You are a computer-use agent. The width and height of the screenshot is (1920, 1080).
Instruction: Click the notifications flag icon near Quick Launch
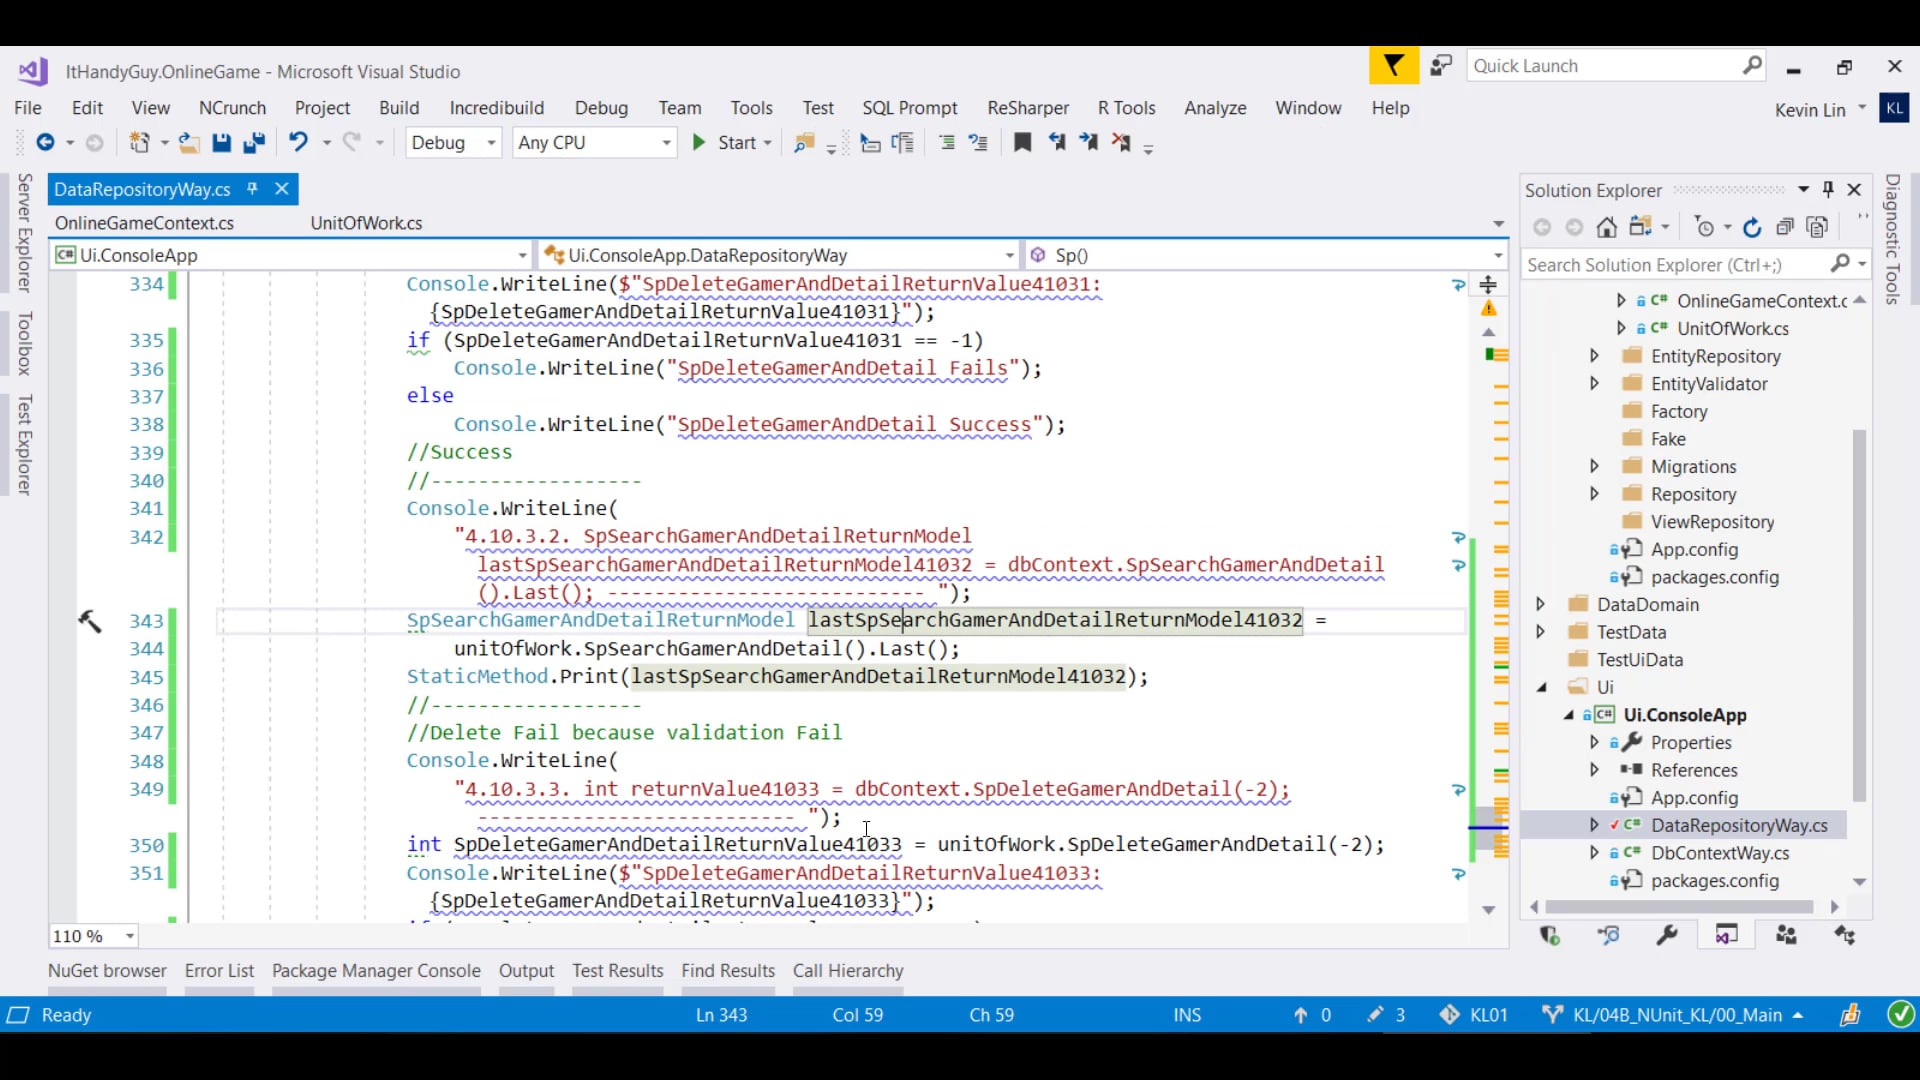1392,64
